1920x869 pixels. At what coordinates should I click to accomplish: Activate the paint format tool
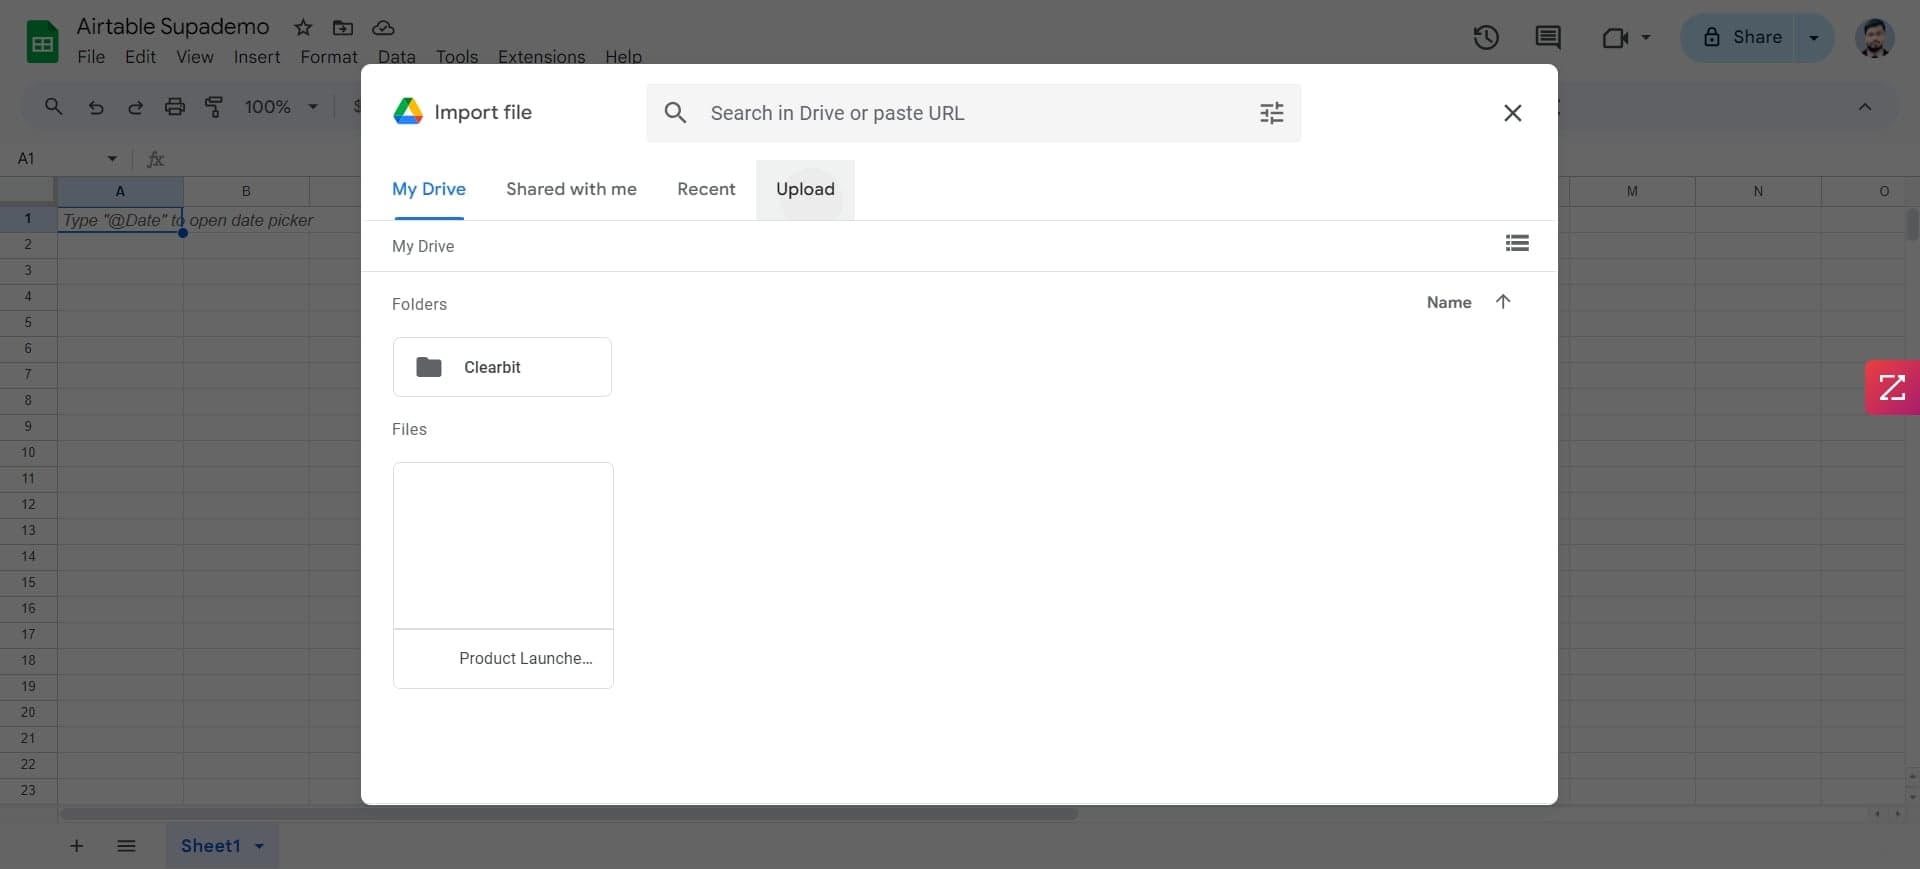click(214, 106)
